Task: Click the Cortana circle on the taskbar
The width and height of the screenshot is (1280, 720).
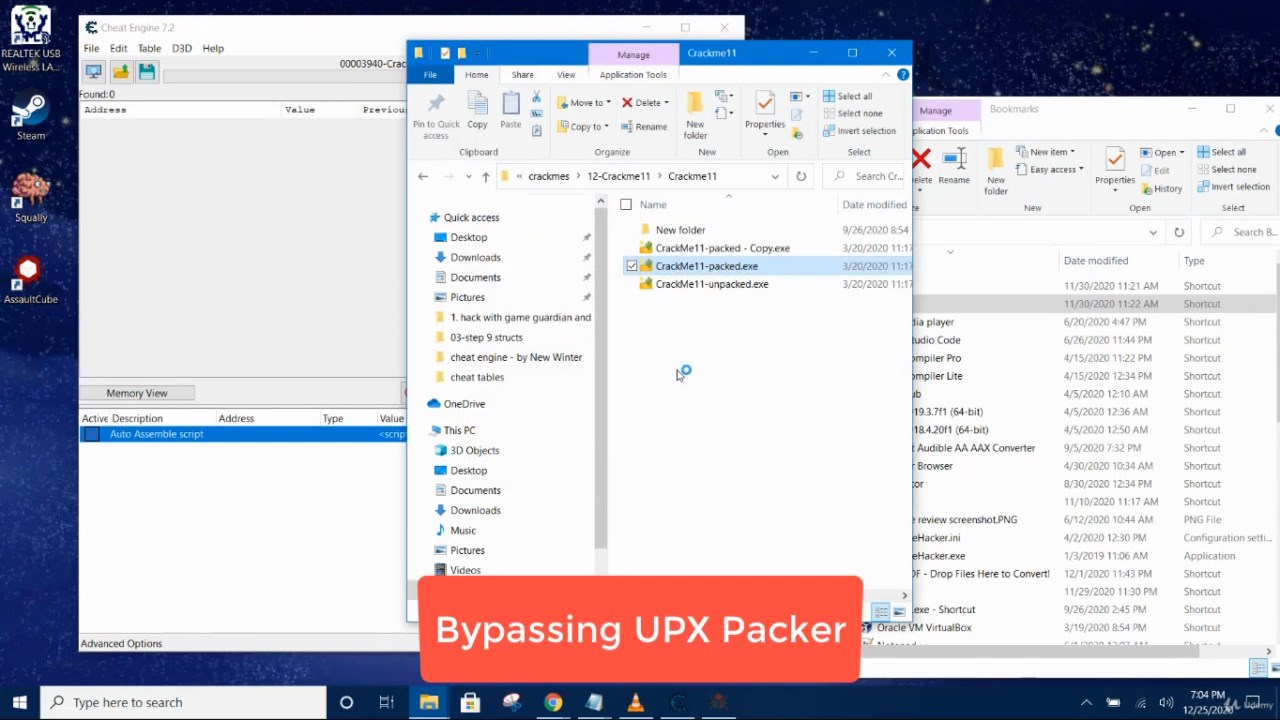Action: (x=346, y=702)
